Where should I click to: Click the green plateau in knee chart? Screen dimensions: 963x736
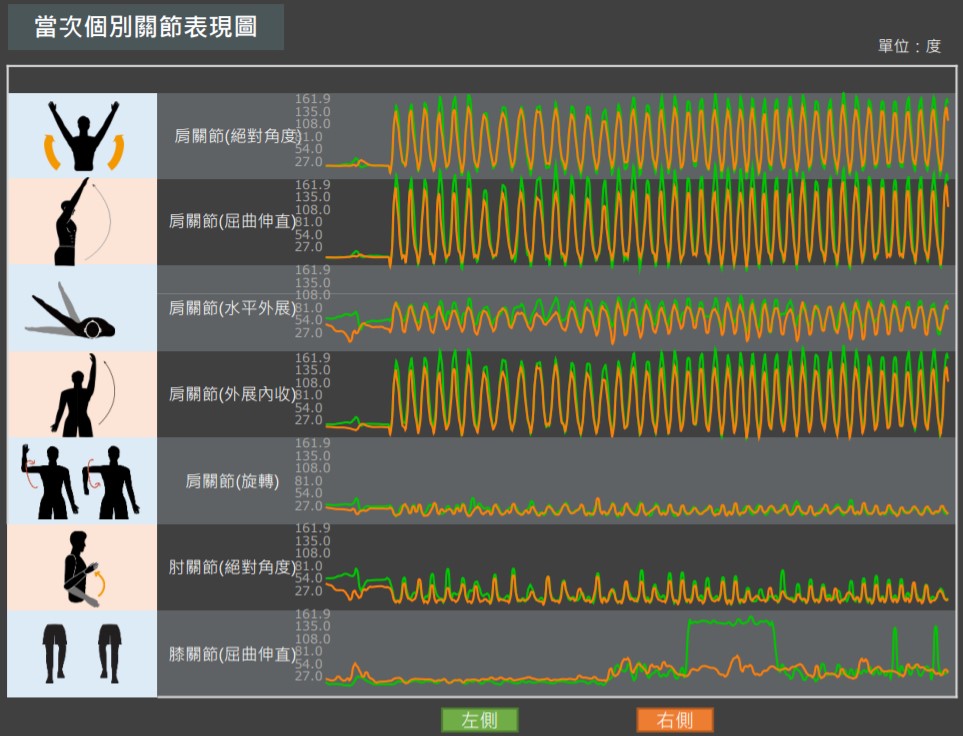click(x=730, y=622)
